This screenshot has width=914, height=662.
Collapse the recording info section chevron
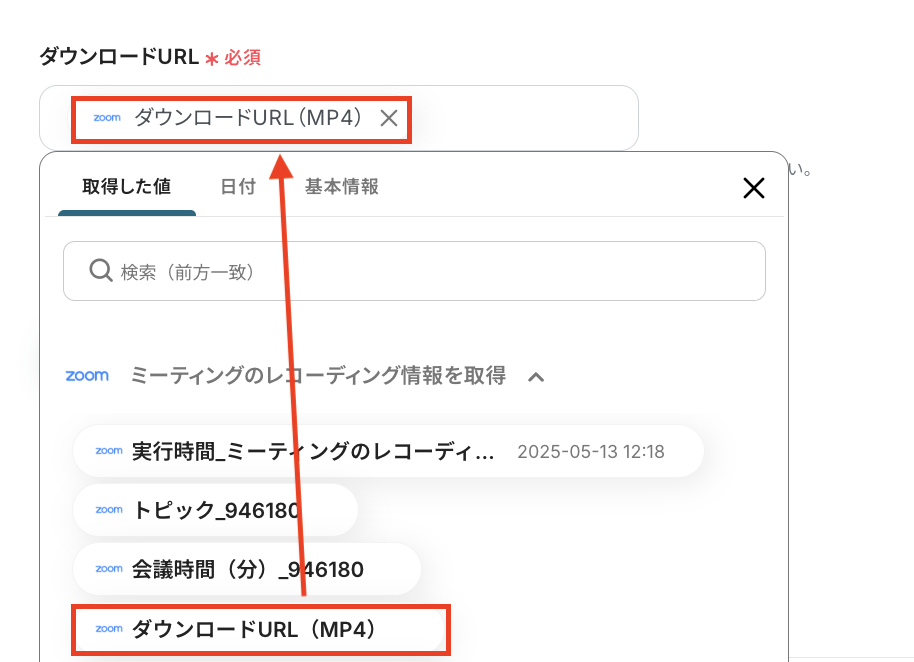click(x=536, y=377)
